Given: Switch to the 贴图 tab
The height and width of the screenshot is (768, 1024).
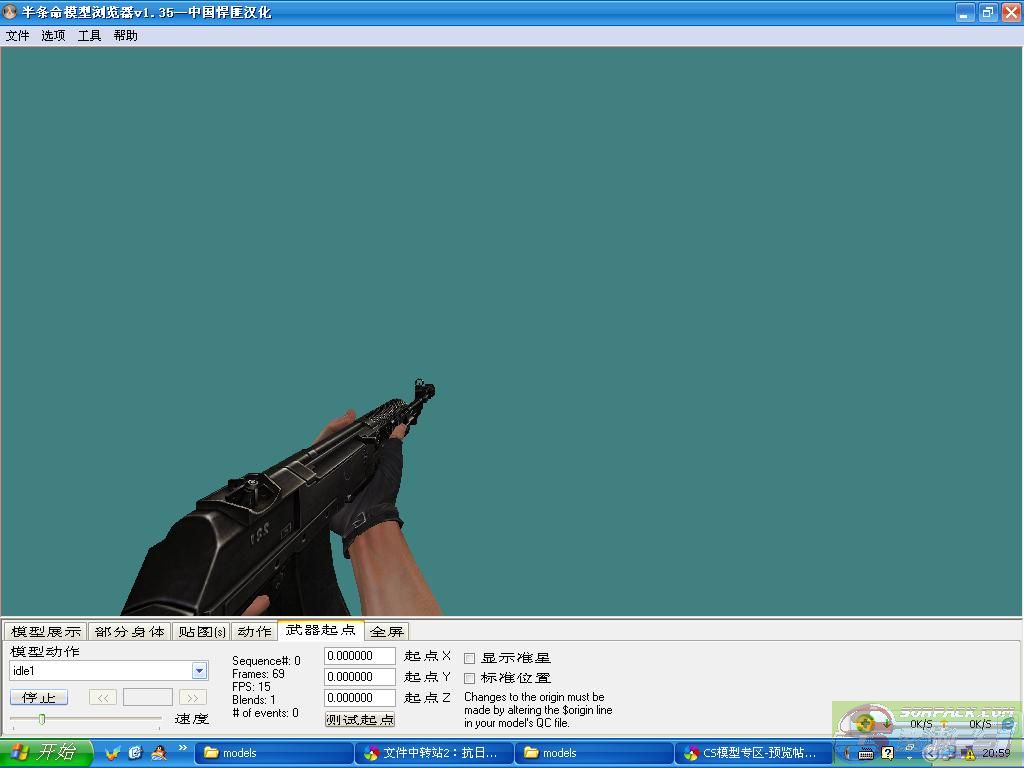Looking at the screenshot, I should [202, 631].
